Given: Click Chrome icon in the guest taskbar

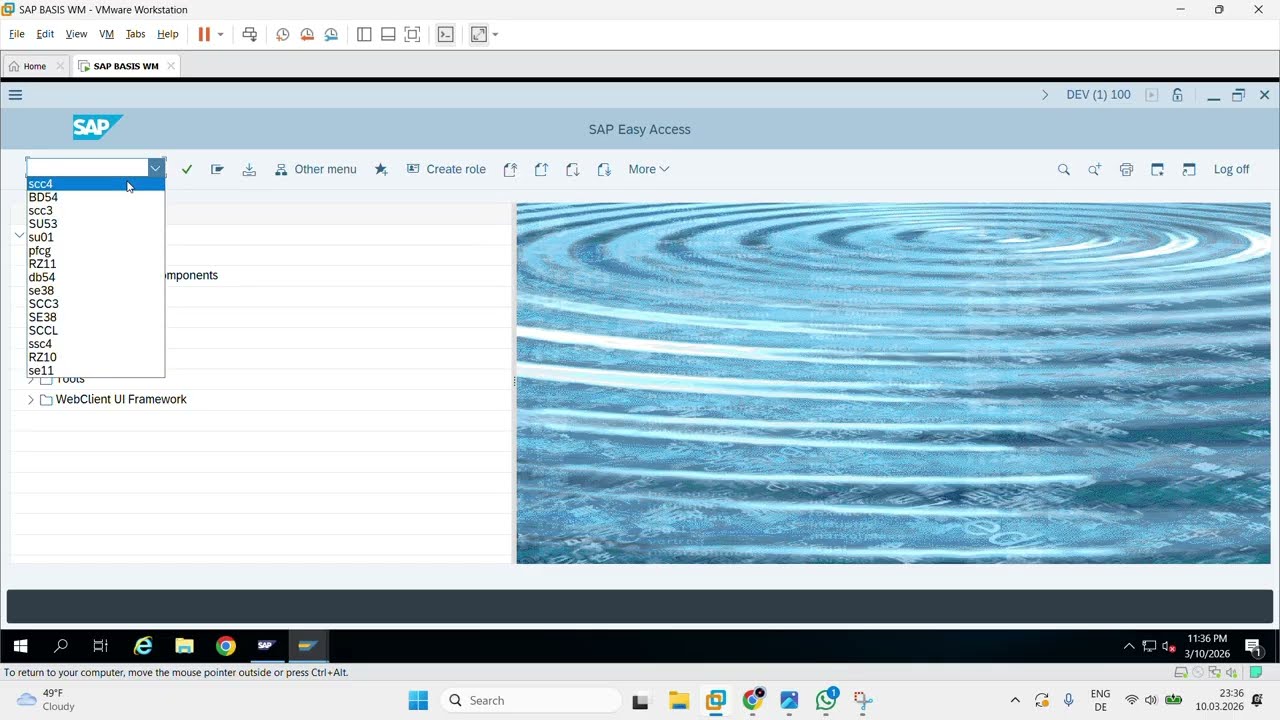Looking at the screenshot, I should (226, 646).
